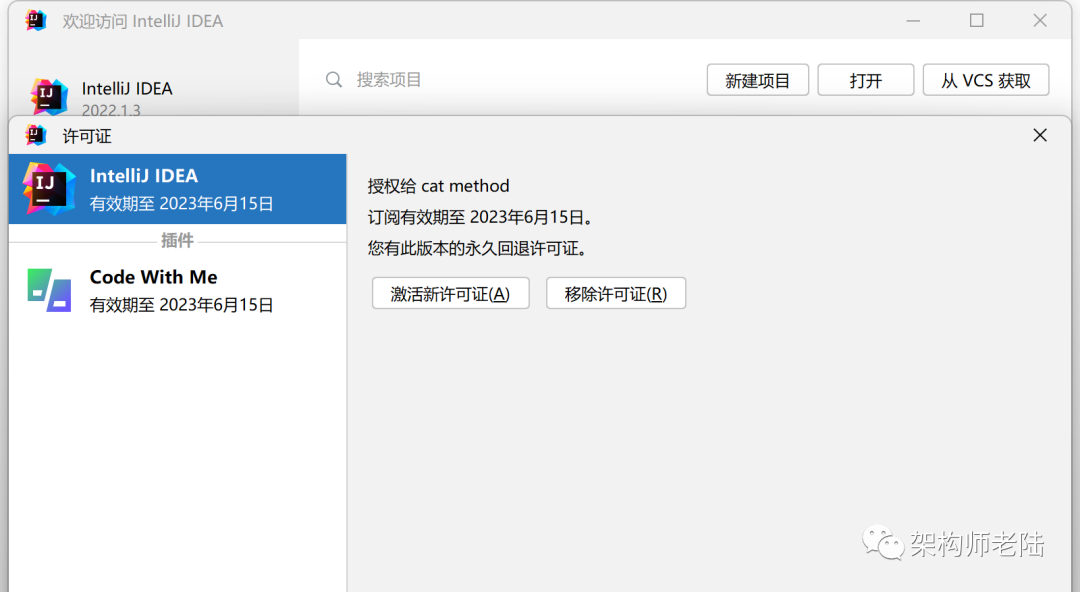
Task: Select the IntelliJ IDEA license entry
Action: (x=178, y=189)
